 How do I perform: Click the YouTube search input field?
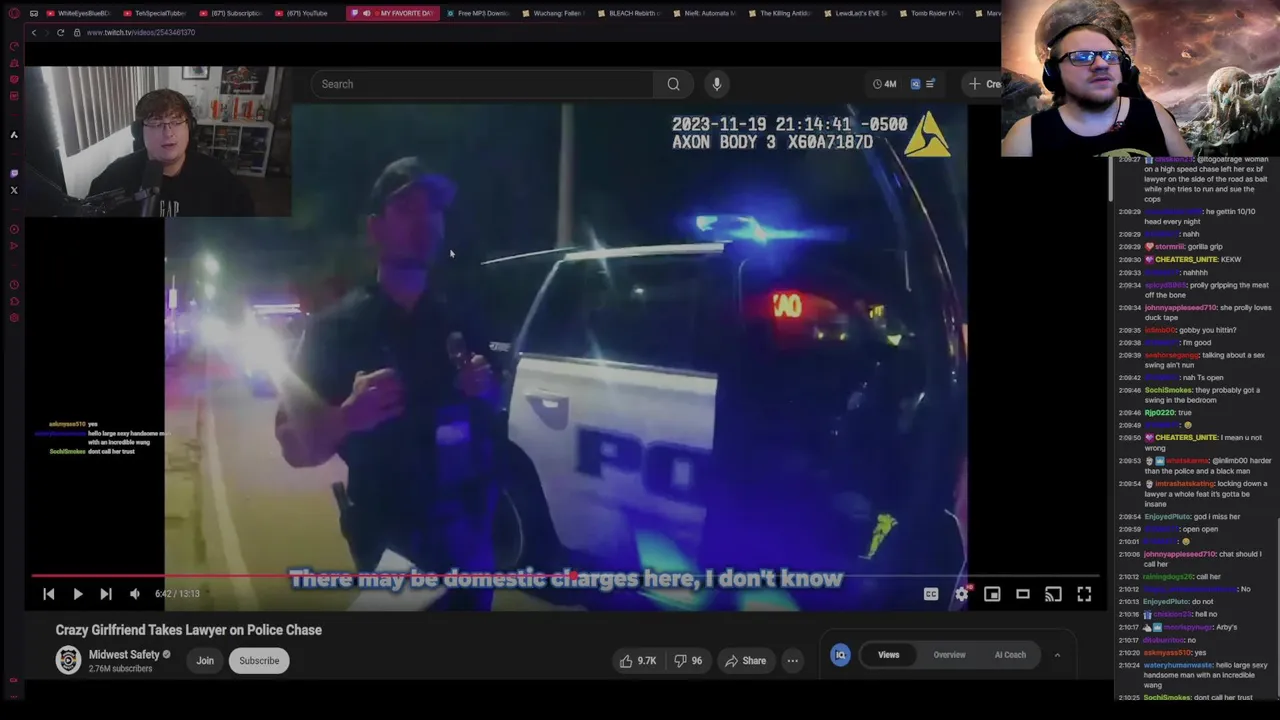[x=483, y=84]
